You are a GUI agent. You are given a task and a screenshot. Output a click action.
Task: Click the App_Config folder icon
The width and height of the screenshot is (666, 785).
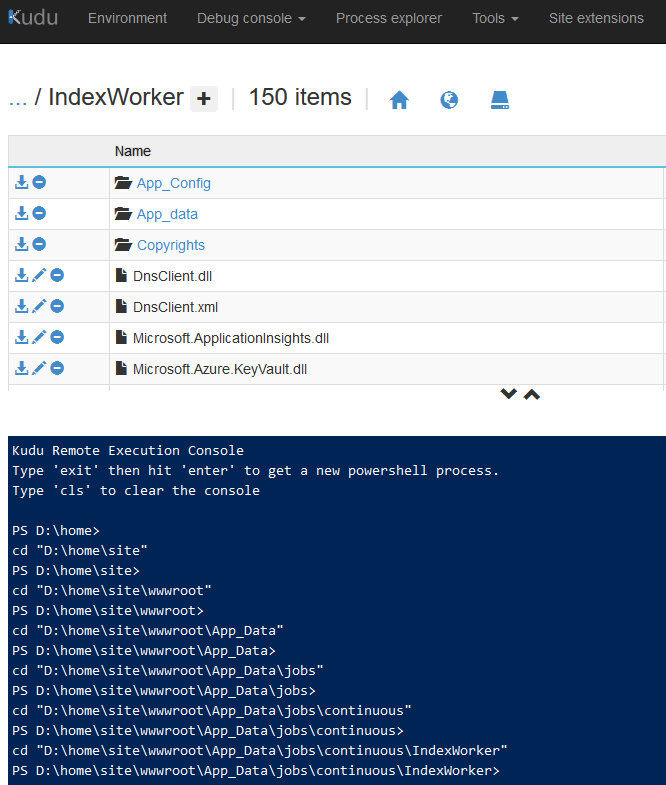coord(123,182)
